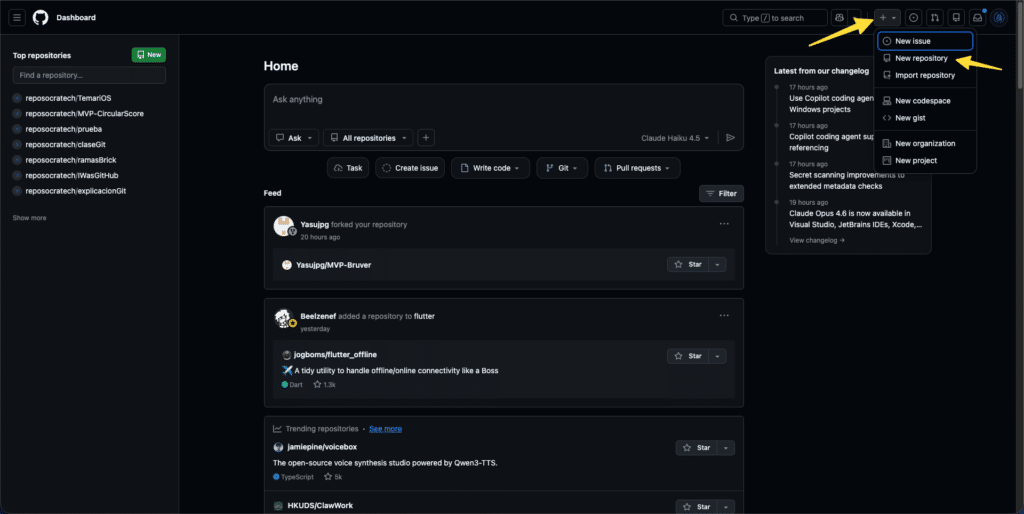Open the Copilot chat icon
Viewport: 1024px width, 514px height.
point(839,18)
